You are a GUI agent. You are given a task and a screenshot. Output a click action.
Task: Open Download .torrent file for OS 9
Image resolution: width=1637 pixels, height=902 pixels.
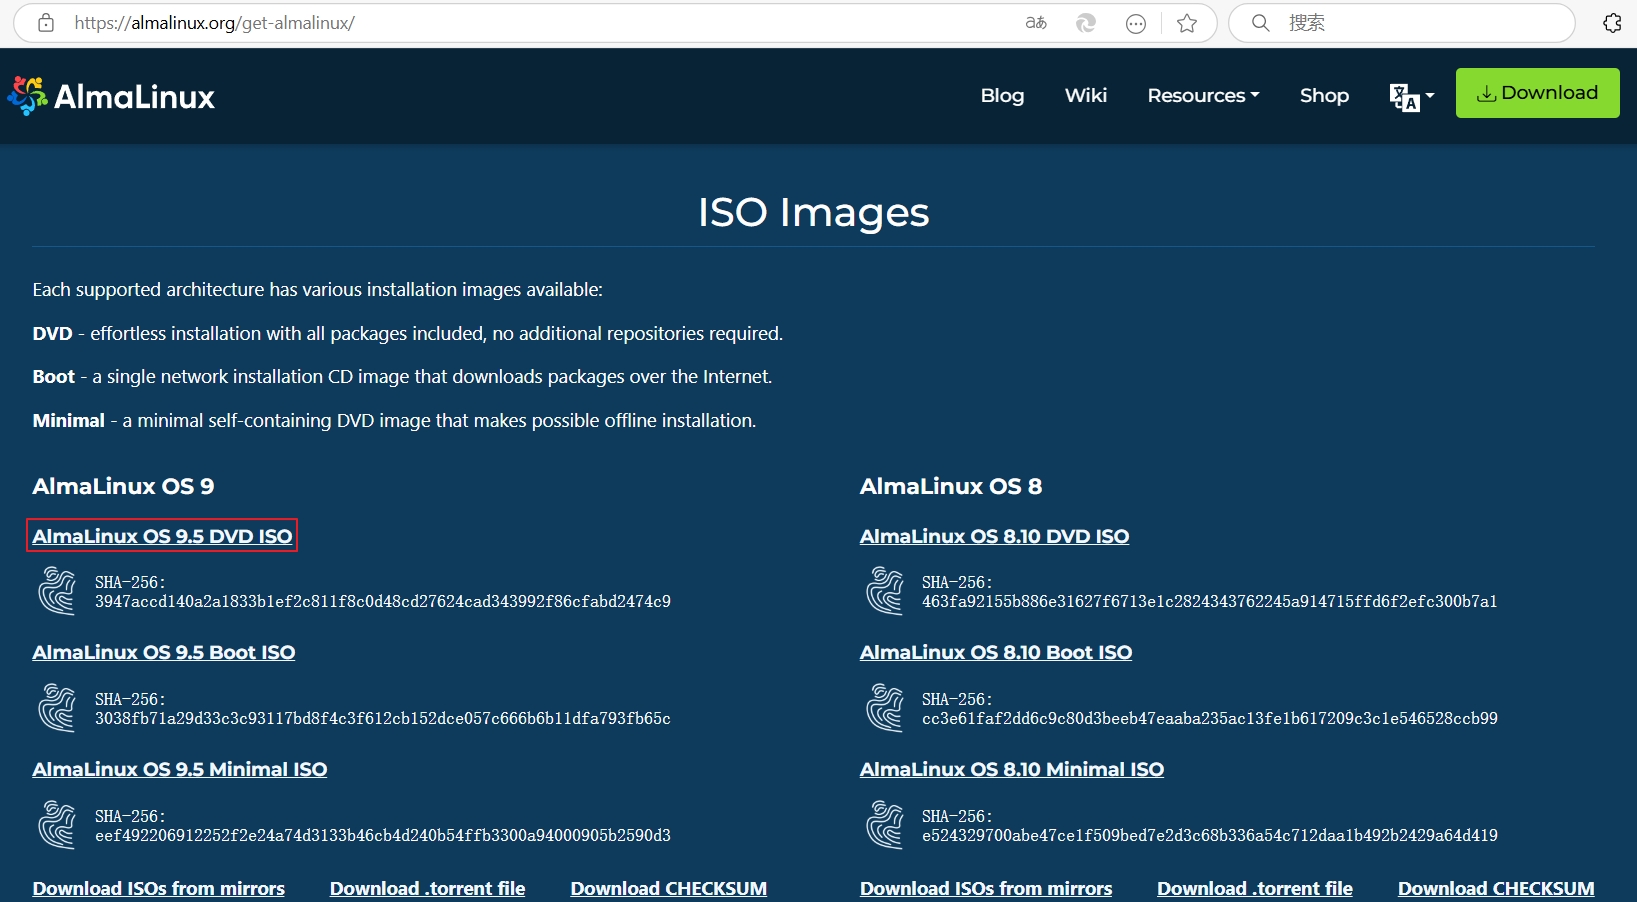[427, 888]
